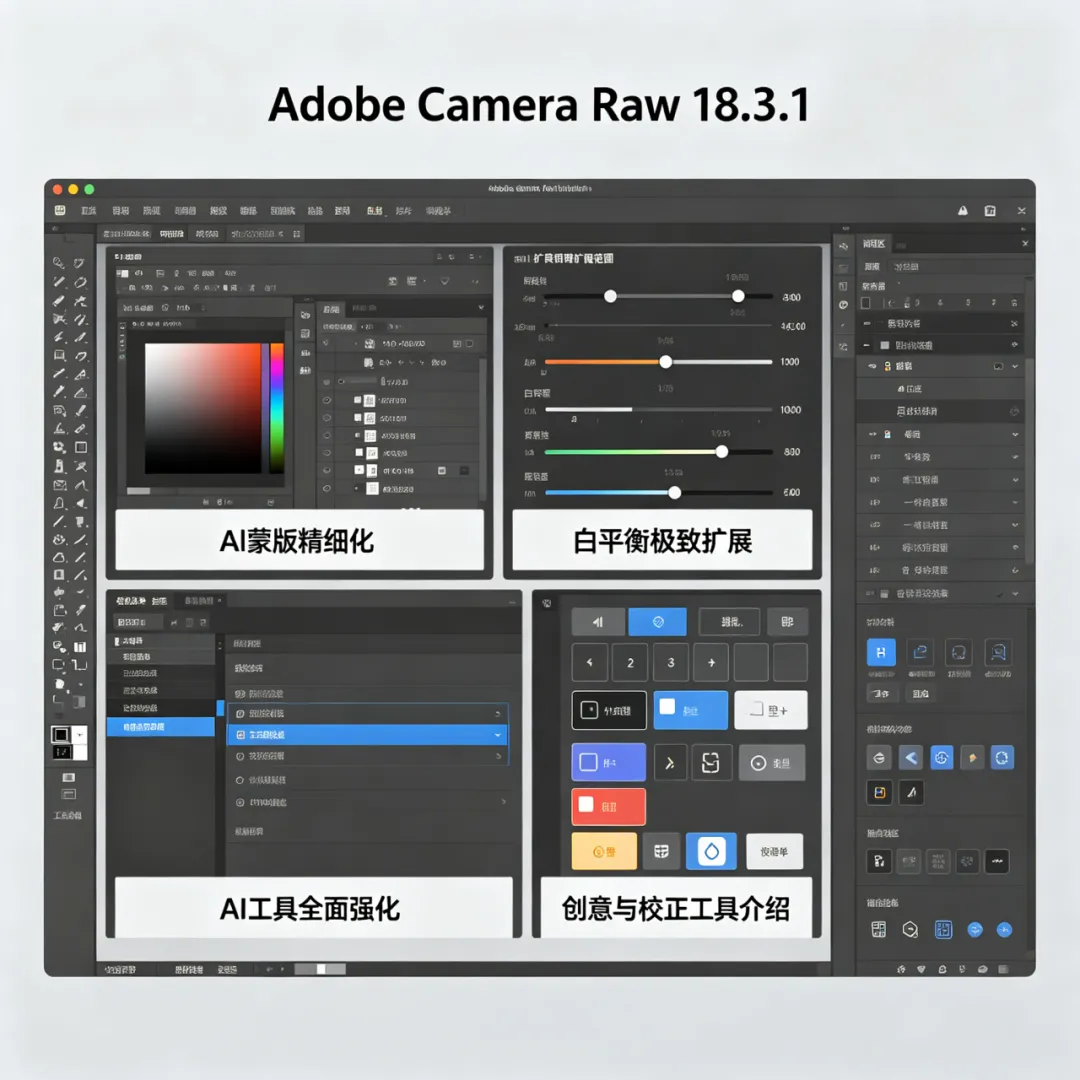Click the blue circle-check button atop the tools panel
The width and height of the screenshot is (1080, 1080).
[658, 622]
